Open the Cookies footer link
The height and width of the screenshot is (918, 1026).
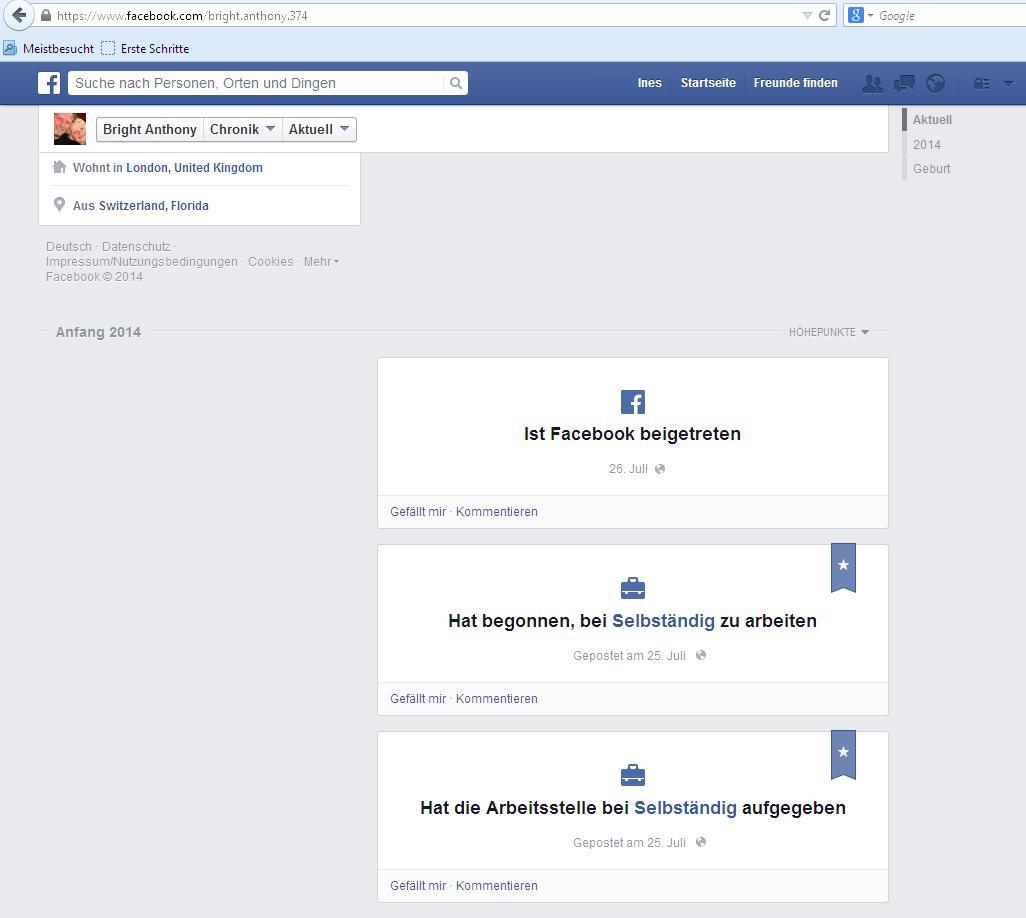(x=270, y=262)
